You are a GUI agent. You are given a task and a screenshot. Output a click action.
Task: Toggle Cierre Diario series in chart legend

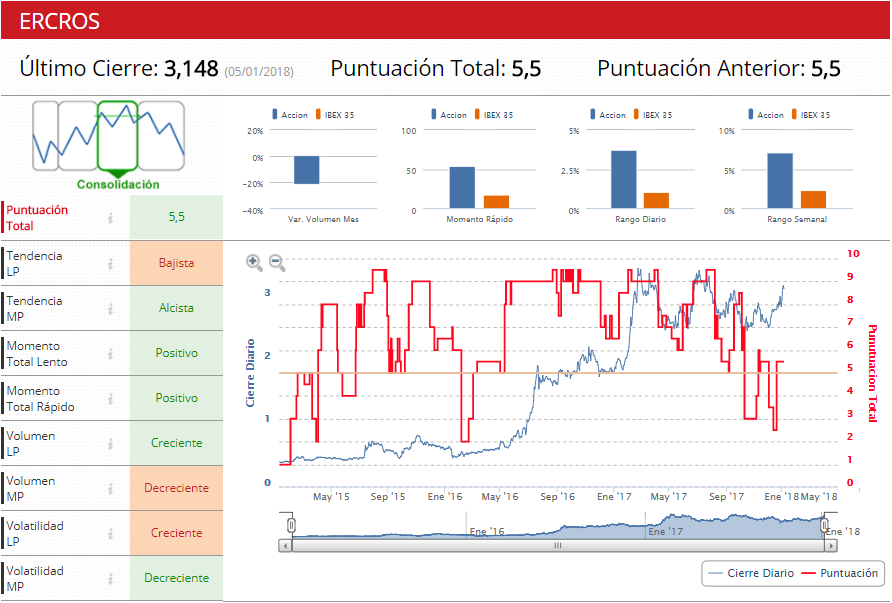[x=750, y=573]
